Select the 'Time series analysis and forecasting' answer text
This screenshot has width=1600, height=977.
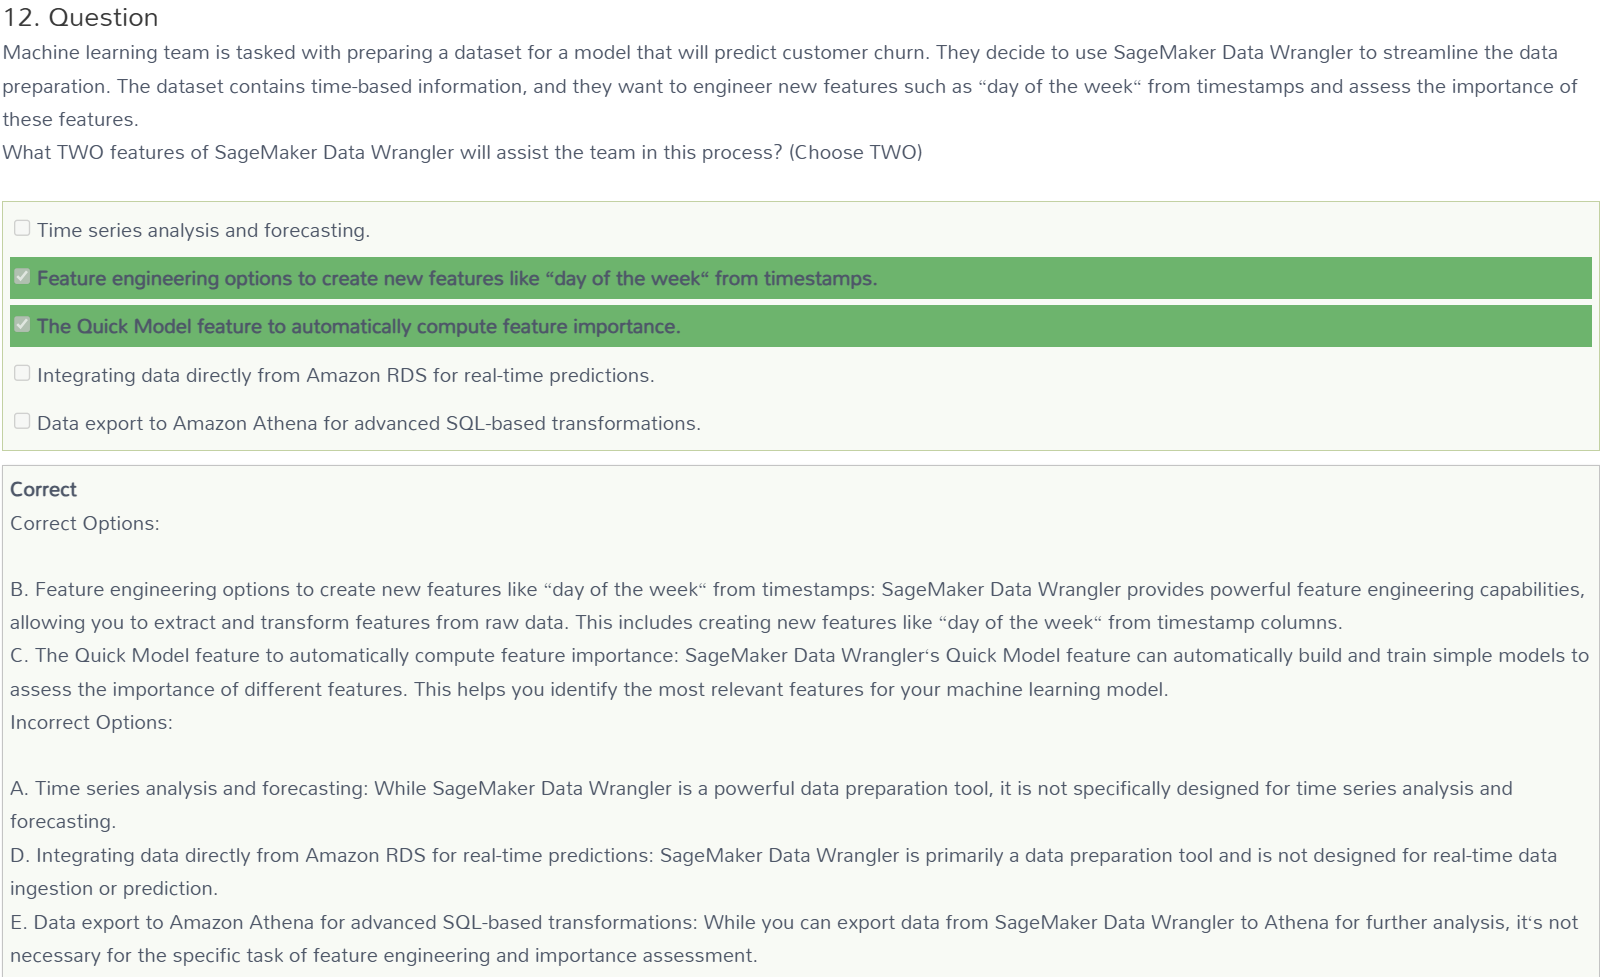pyautogui.click(x=203, y=230)
